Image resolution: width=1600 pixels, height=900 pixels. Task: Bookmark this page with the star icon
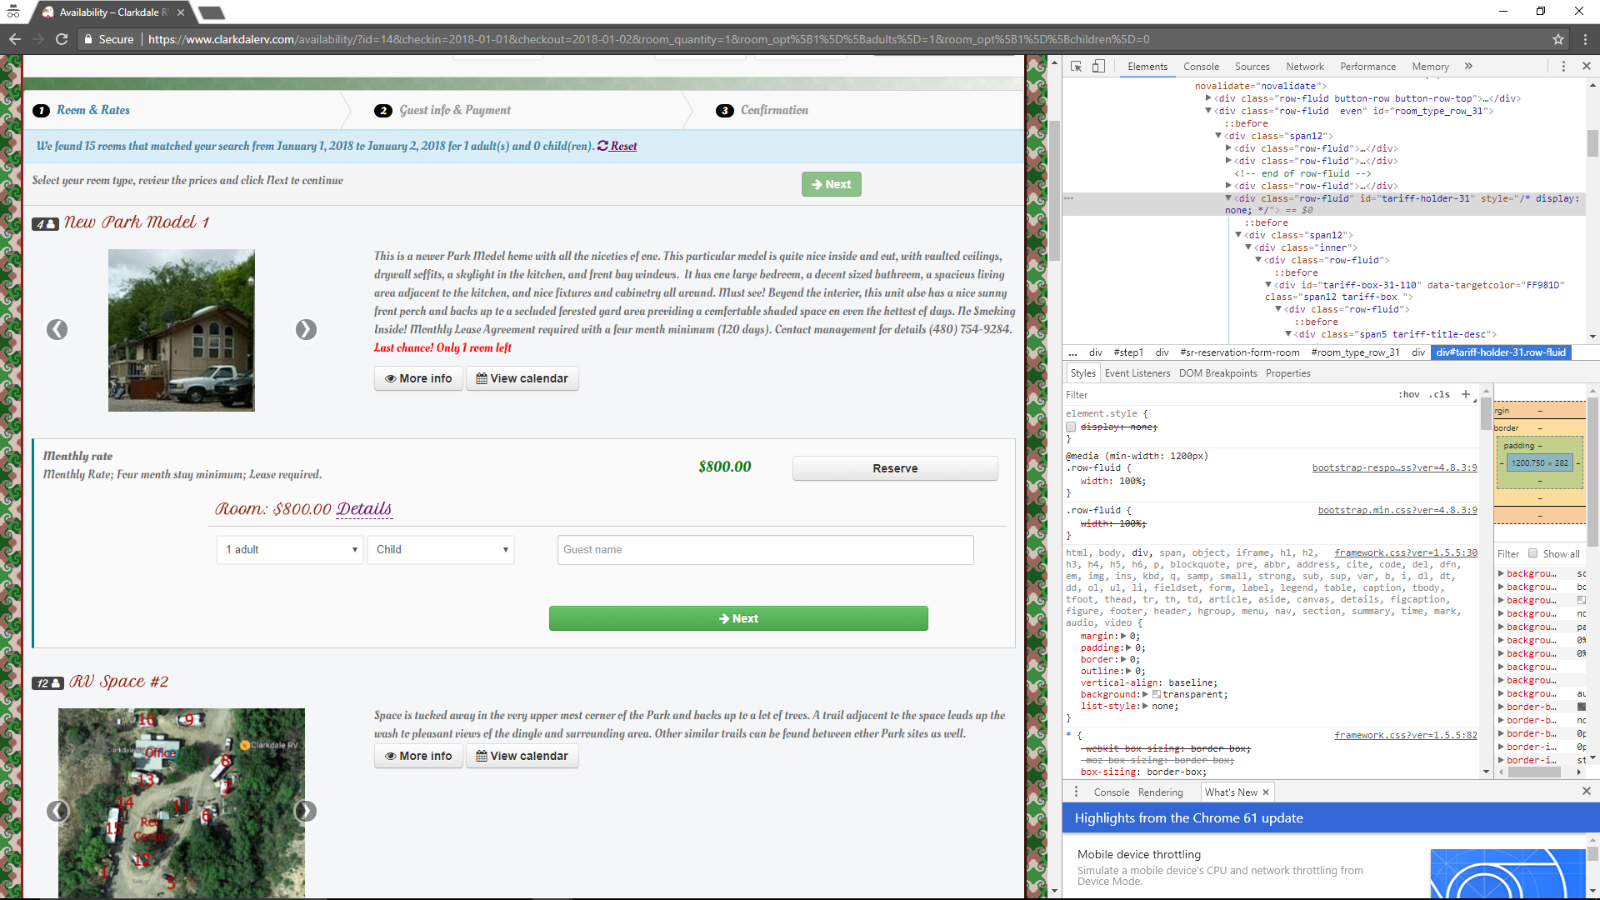click(1558, 39)
